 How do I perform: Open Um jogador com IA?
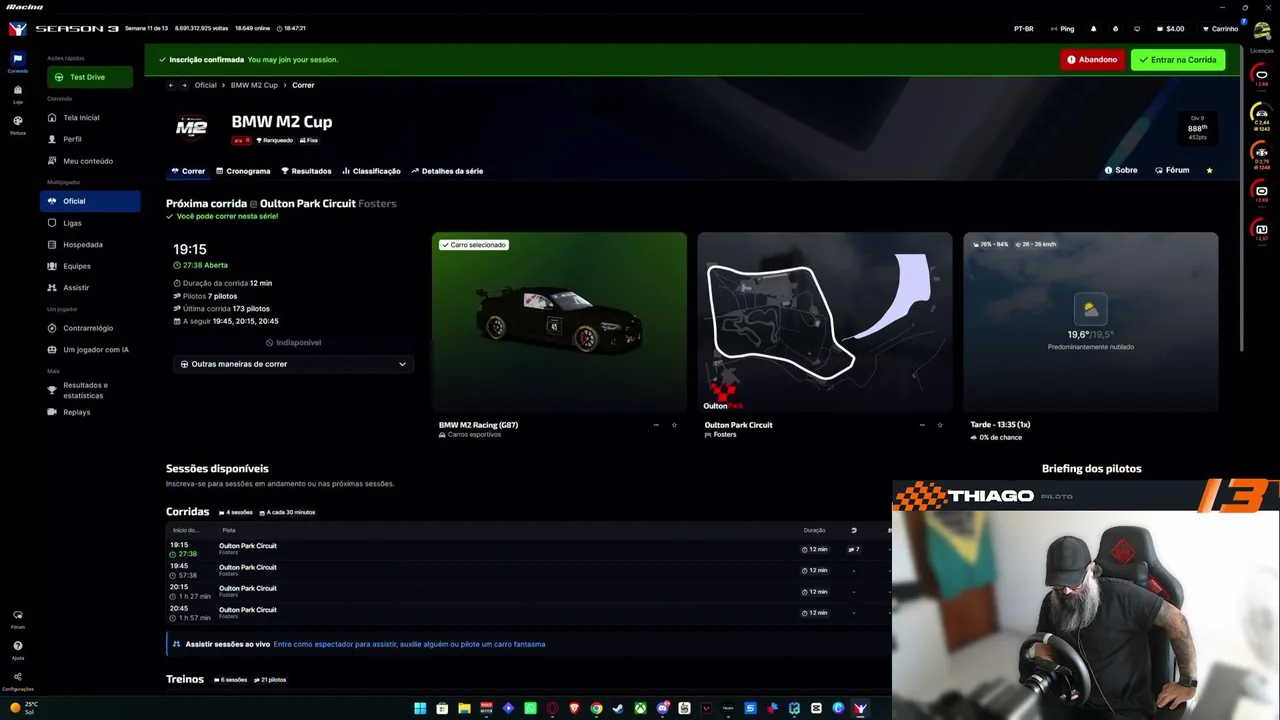tap(90, 350)
